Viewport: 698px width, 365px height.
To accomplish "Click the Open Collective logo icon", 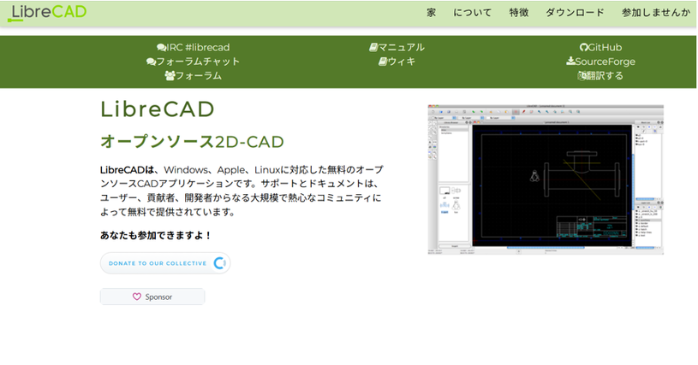I will coord(220,263).
